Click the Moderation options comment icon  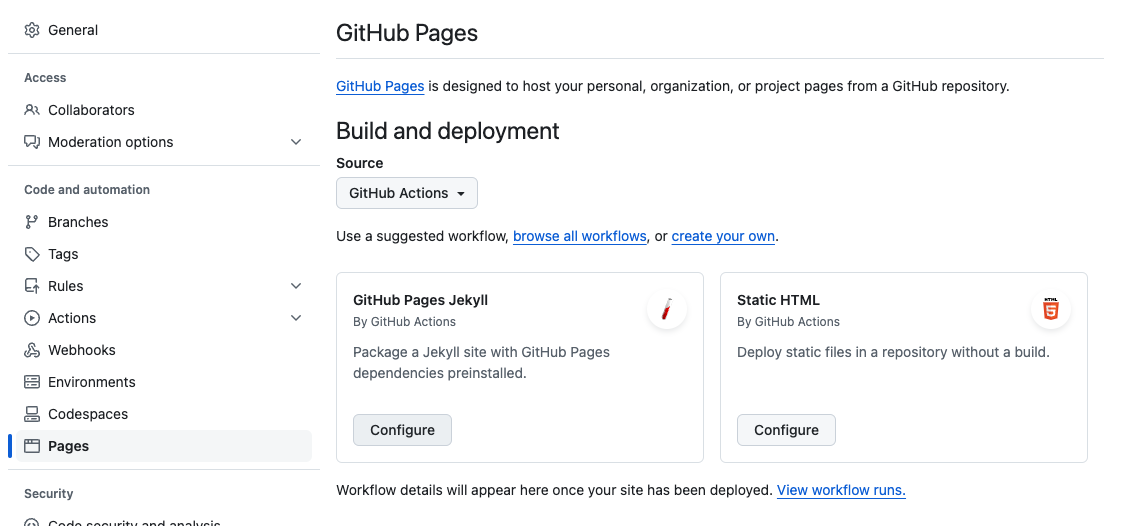tap(32, 142)
